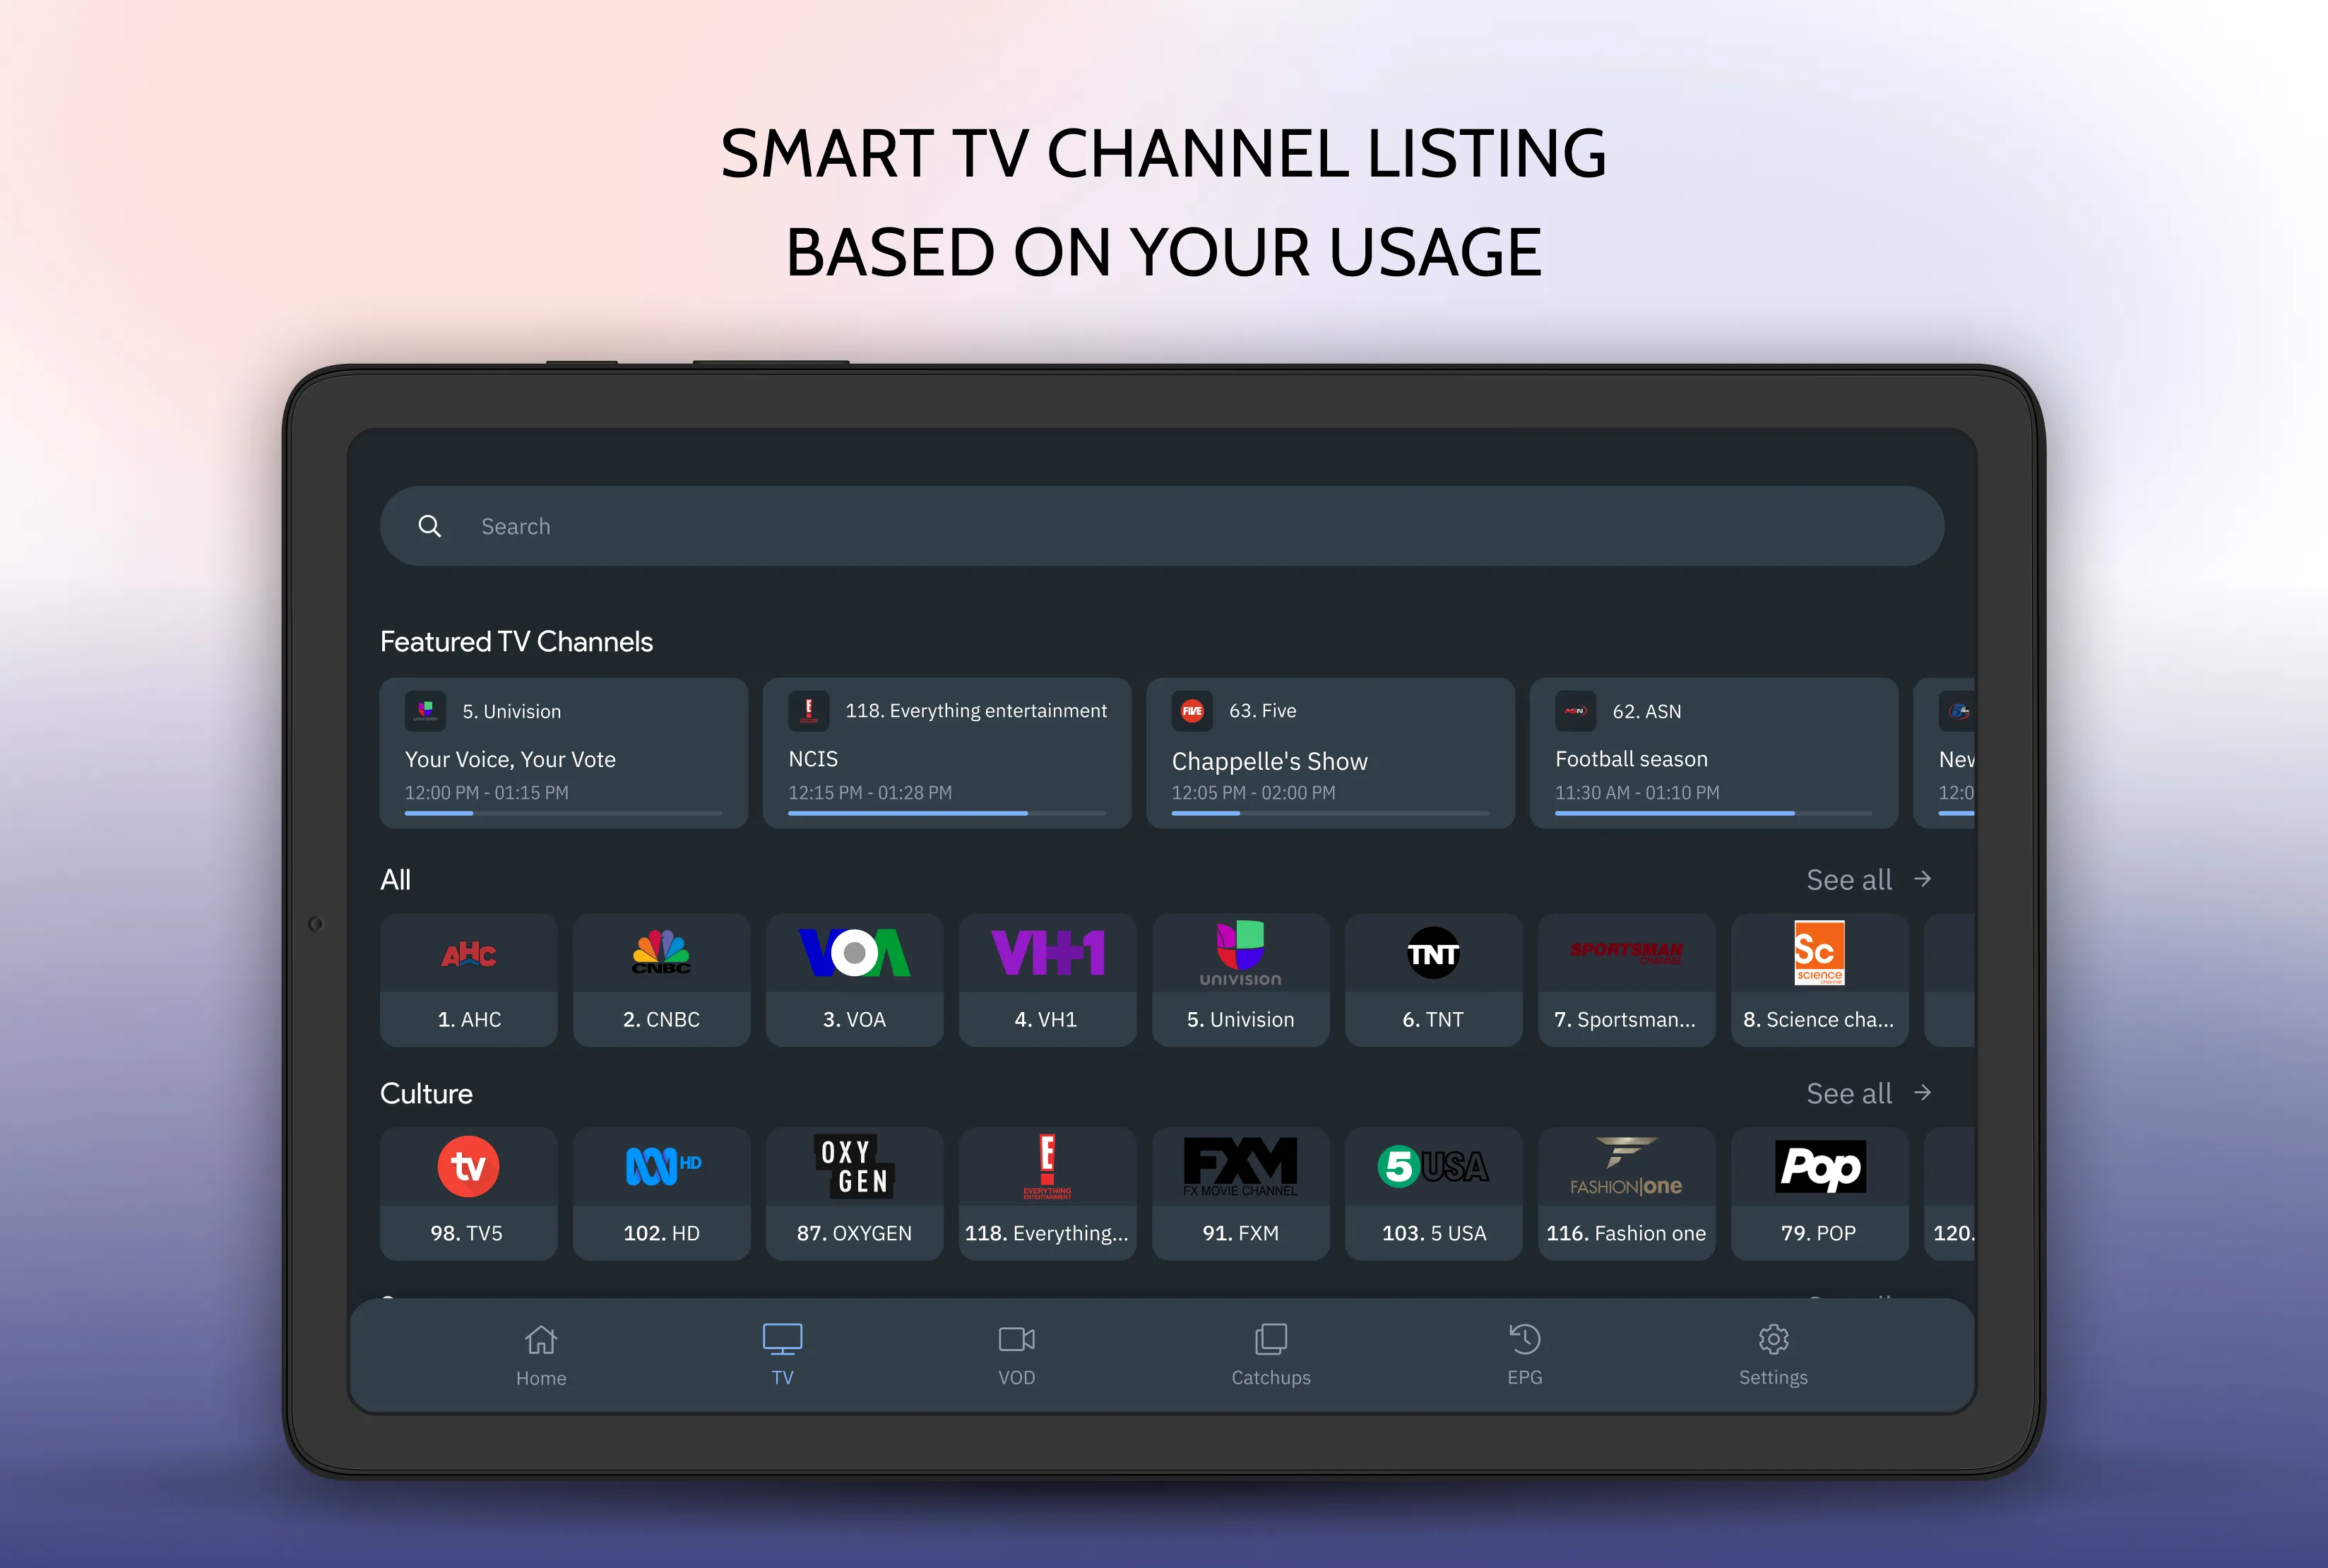Screen dimensions: 2328x1568
Task: Open the TV5 channel tile
Action: tap(469, 1194)
